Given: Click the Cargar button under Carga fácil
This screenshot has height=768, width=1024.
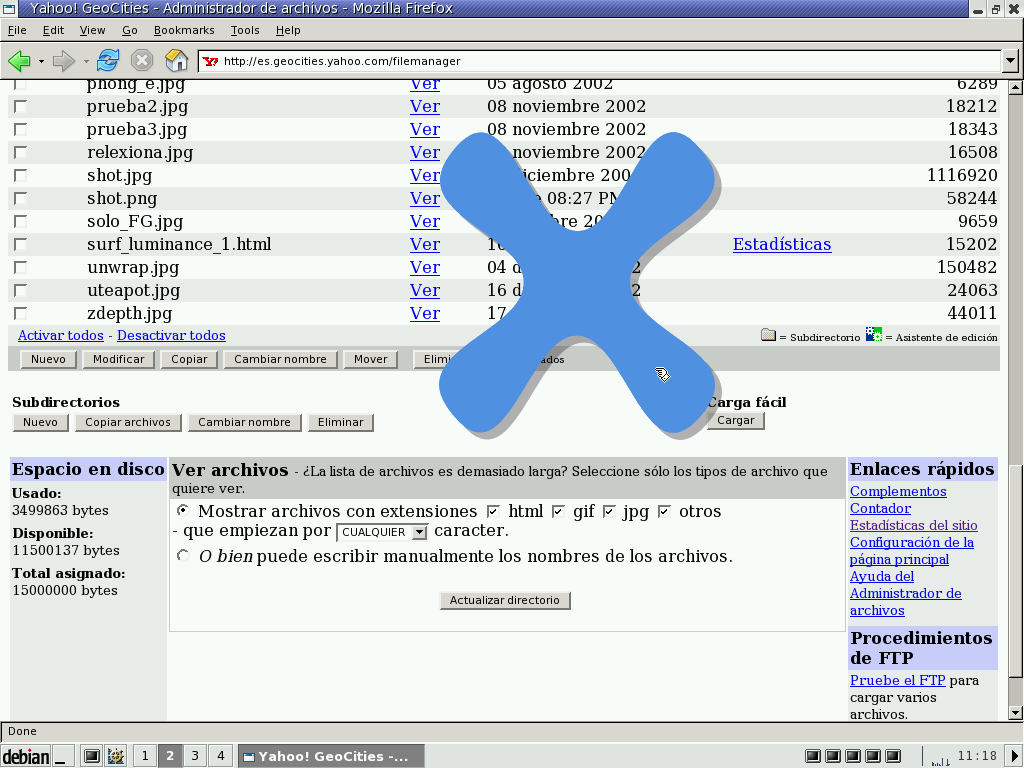Looking at the screenshot, I should tap(735, 421).
